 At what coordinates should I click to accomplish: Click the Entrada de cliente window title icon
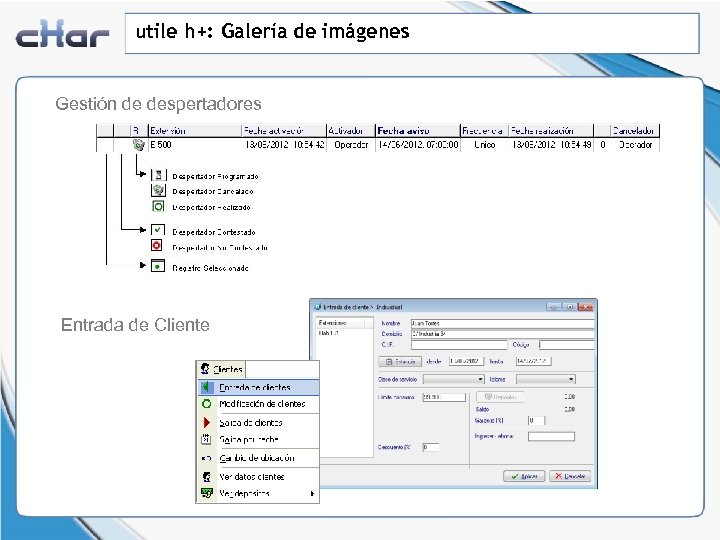point(317,307)
